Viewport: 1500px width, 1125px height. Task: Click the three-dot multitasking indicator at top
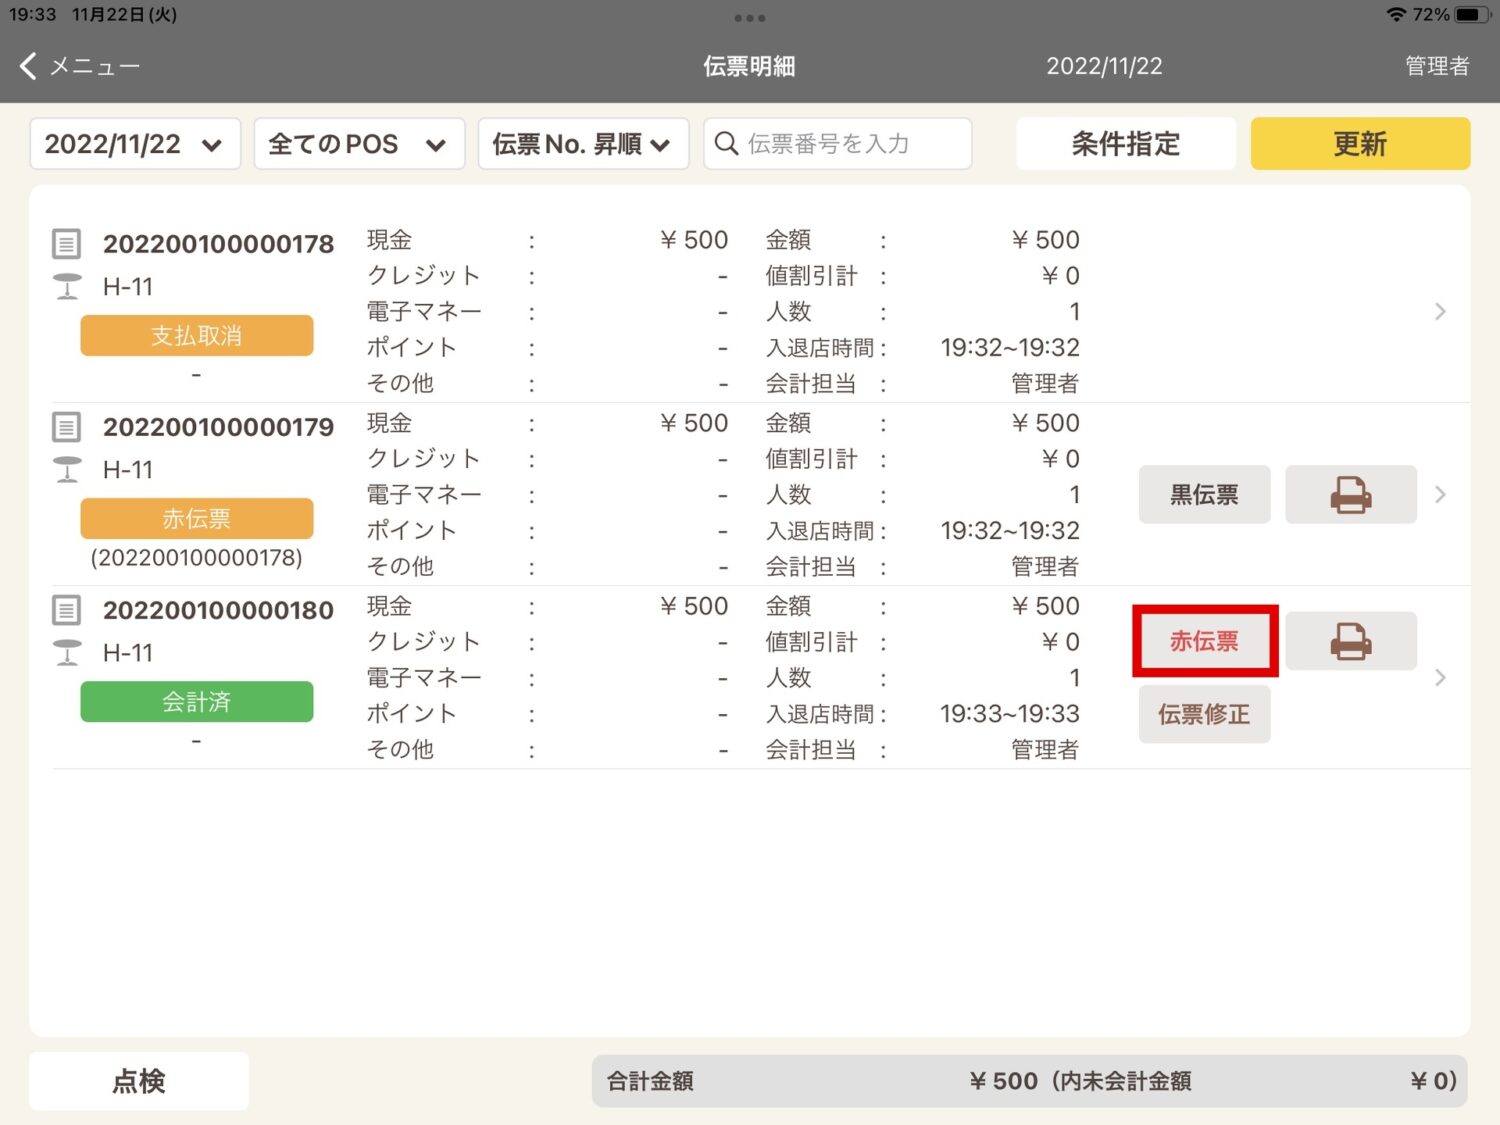pos(749,18)
